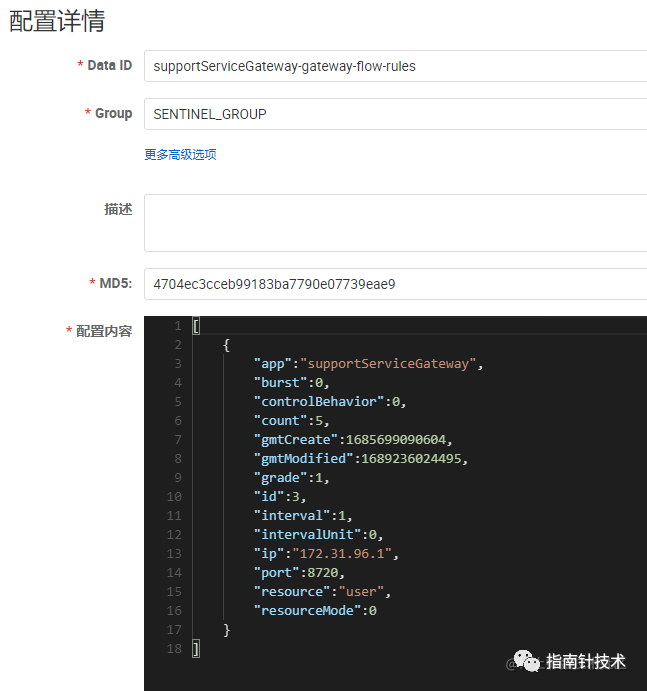Screen dimensions: 647x691
Task: Click the Data ID input field
Action: [395, 66]
